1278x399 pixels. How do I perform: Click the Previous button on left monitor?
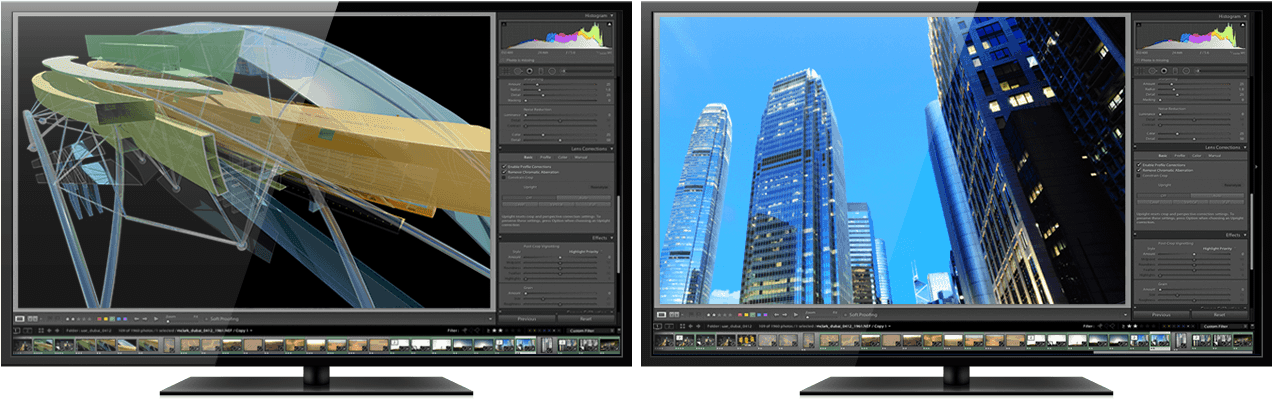pyautogui.click(x=526, y=319)
